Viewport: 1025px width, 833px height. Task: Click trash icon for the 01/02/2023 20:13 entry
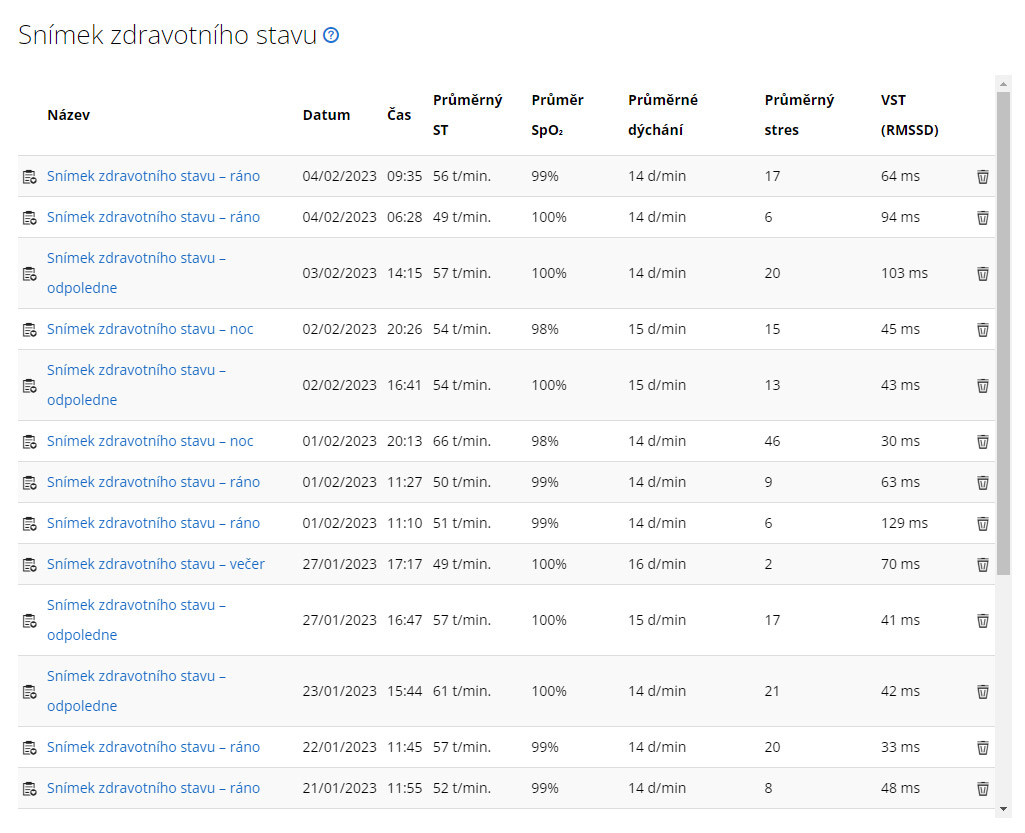pyautogui.click(x=982, y=441)
